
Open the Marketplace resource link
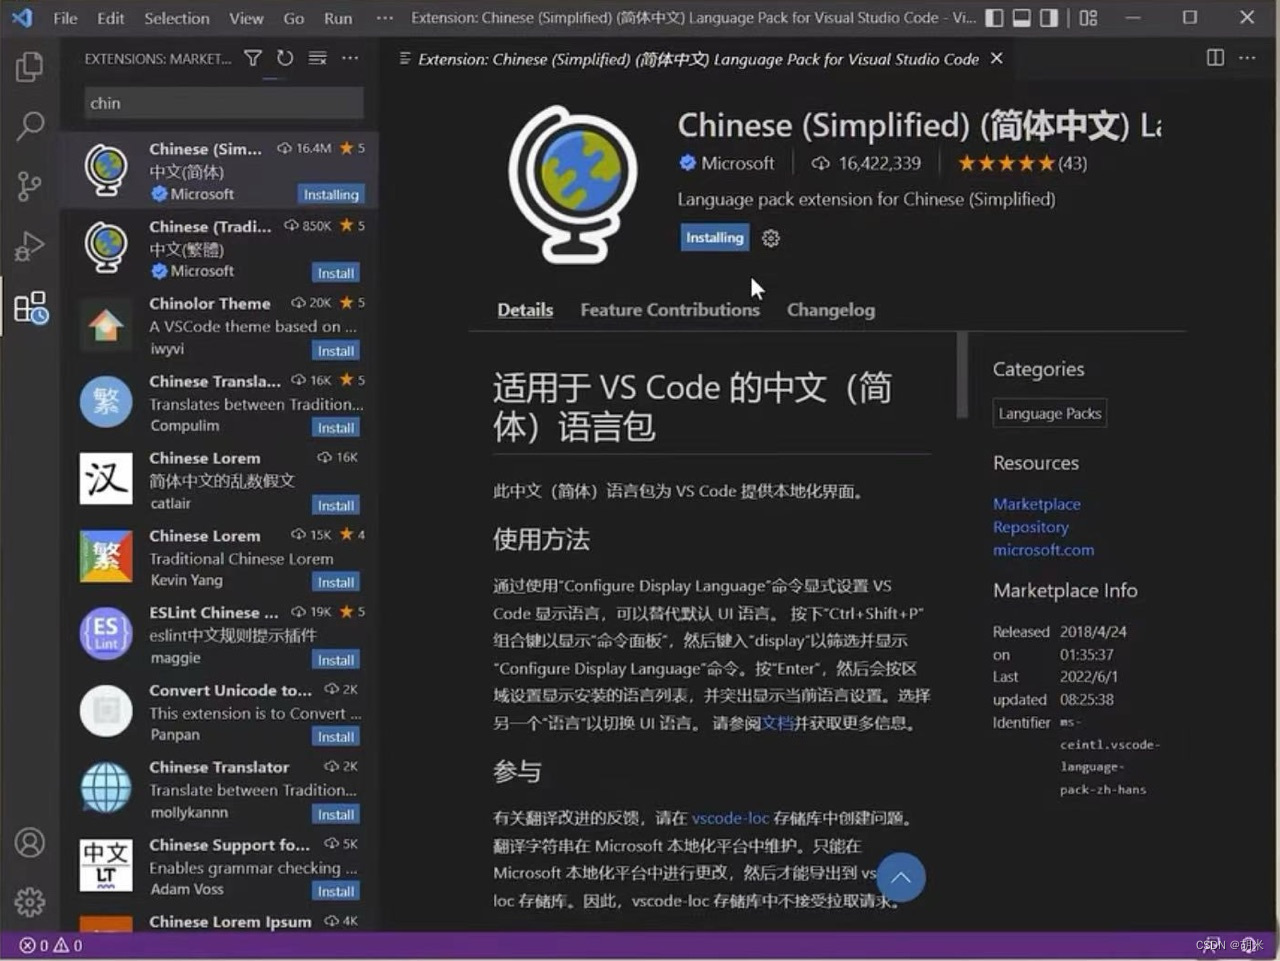coord(1036,504)
